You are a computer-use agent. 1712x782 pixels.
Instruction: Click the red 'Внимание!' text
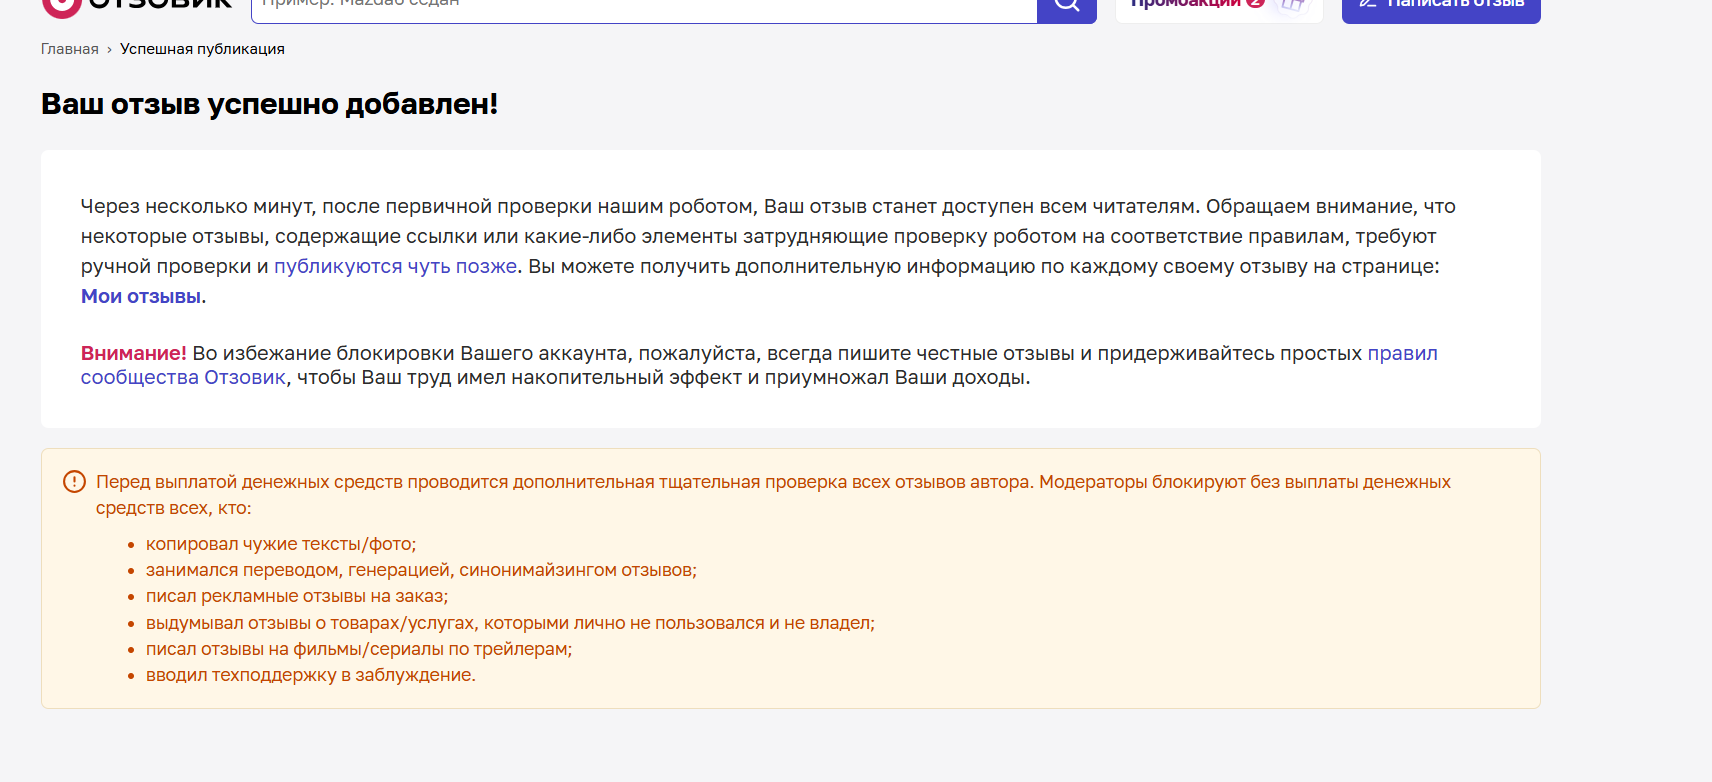pos(134,353)
